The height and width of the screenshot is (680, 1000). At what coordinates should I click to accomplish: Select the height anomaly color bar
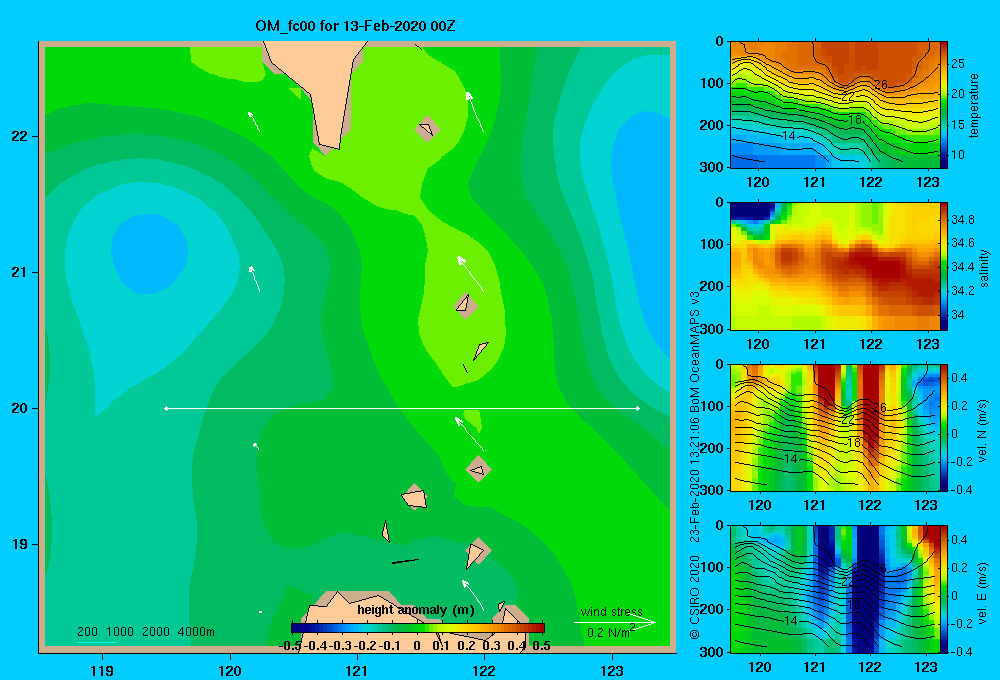tap(417, 628)
